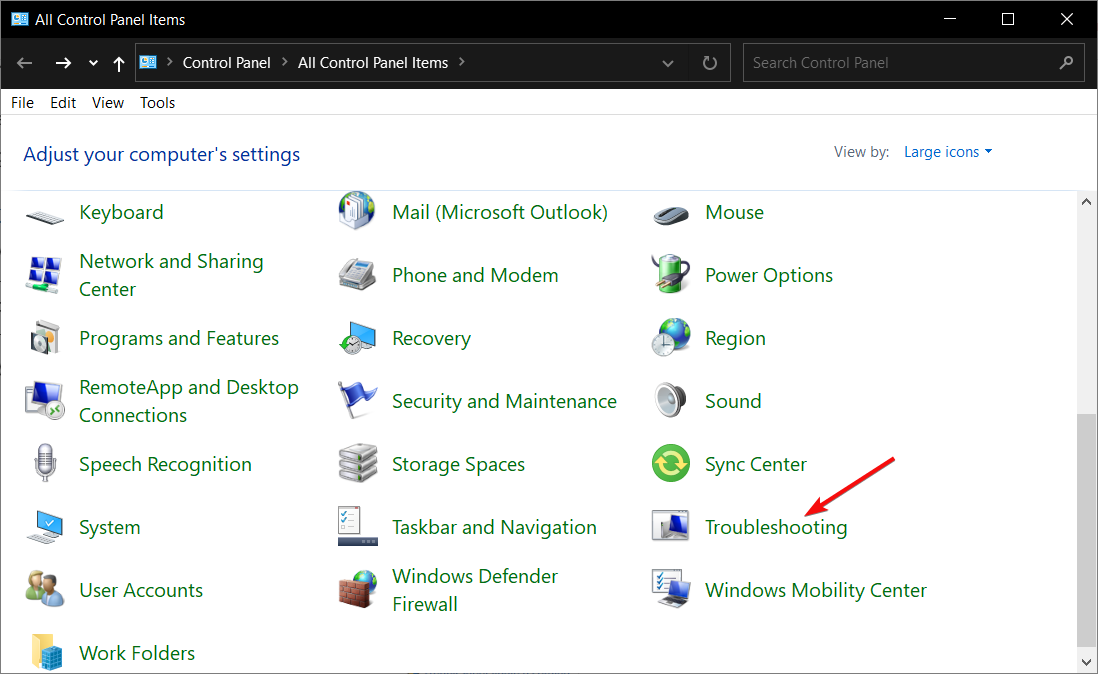Screen dimensions: 1098x674
Task: Click the System computer icon
Action: pyautogui.click(x=46, y=527)
